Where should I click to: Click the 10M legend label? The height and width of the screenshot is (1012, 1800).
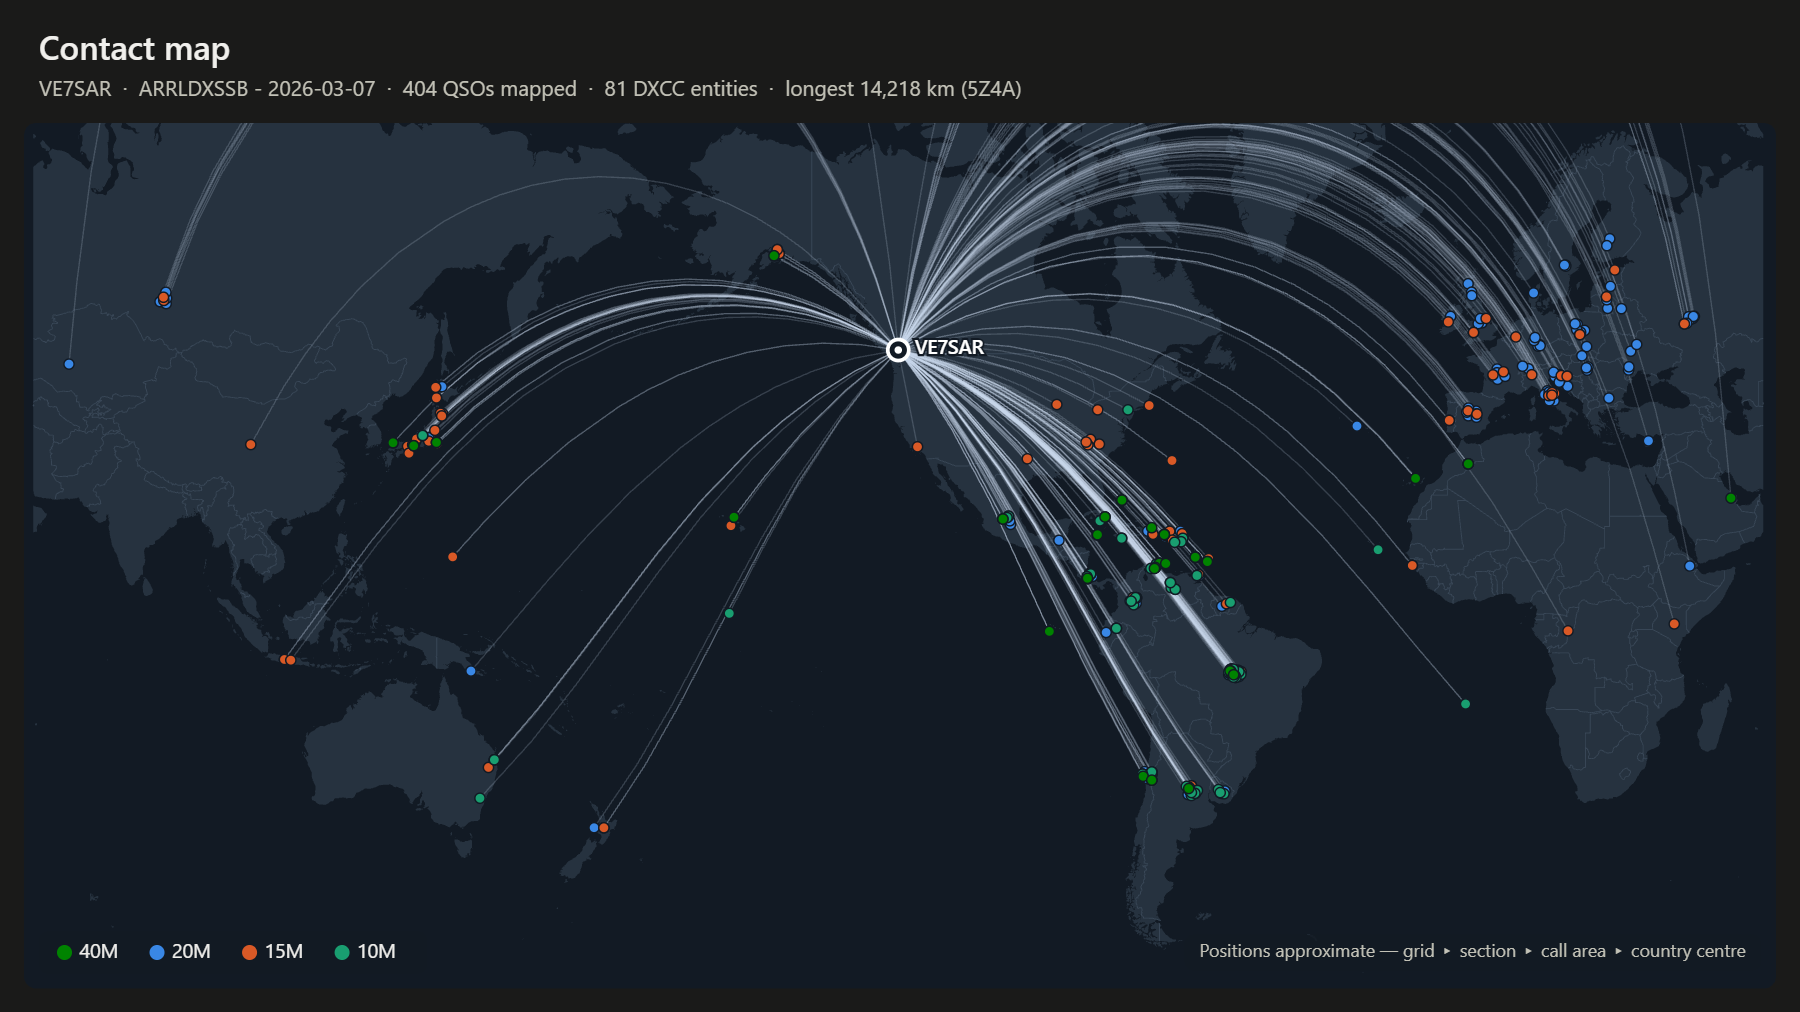pos(377,952)
